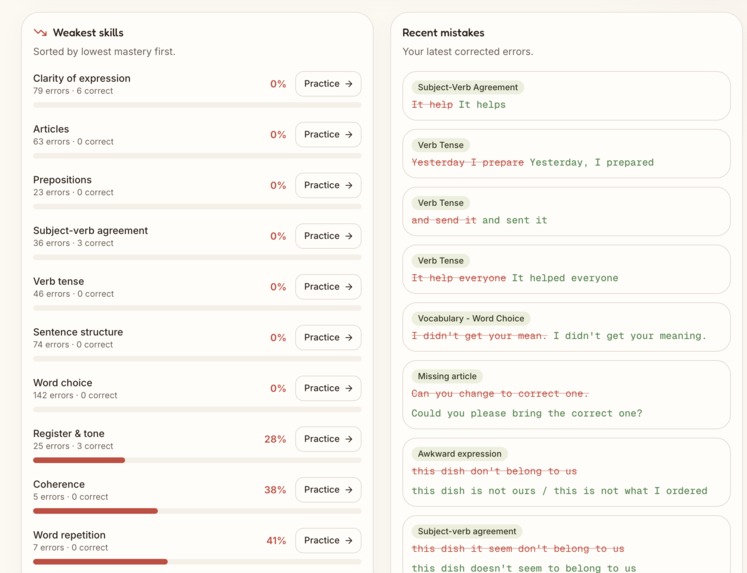747x573 pixels.
Task: Open the 'Yesterday, I prepared' mistake card
Action: (566, 154)
